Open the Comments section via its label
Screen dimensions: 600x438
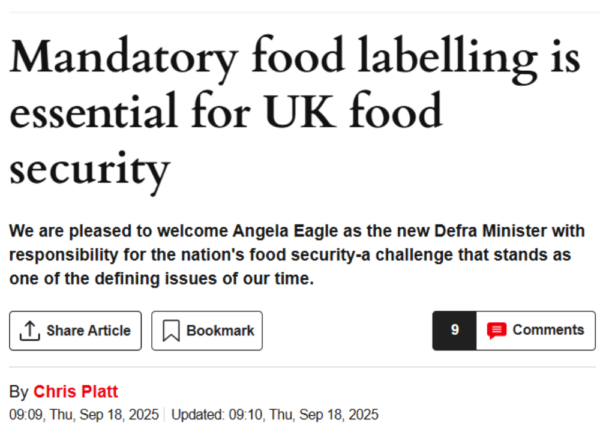pyautogui.click(x=548, y=330)
